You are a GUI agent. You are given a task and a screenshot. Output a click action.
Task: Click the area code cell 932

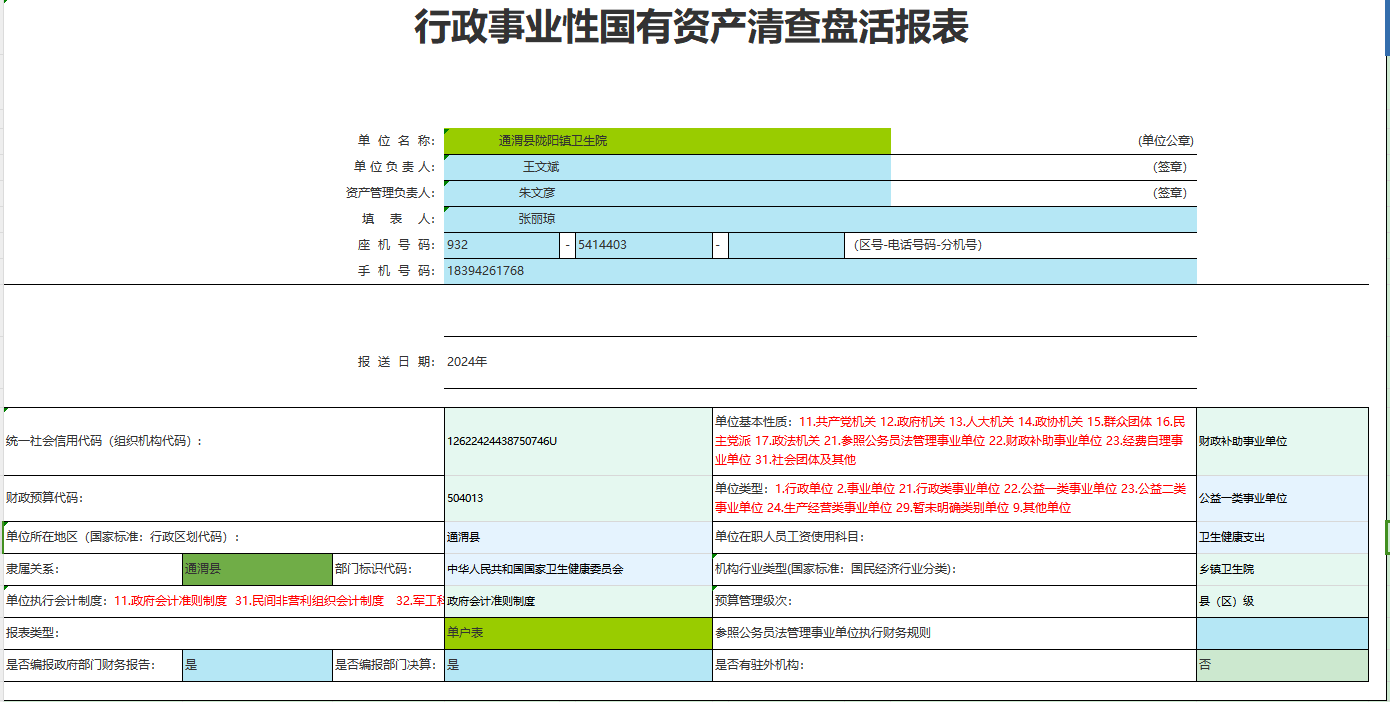coord(501,245)
